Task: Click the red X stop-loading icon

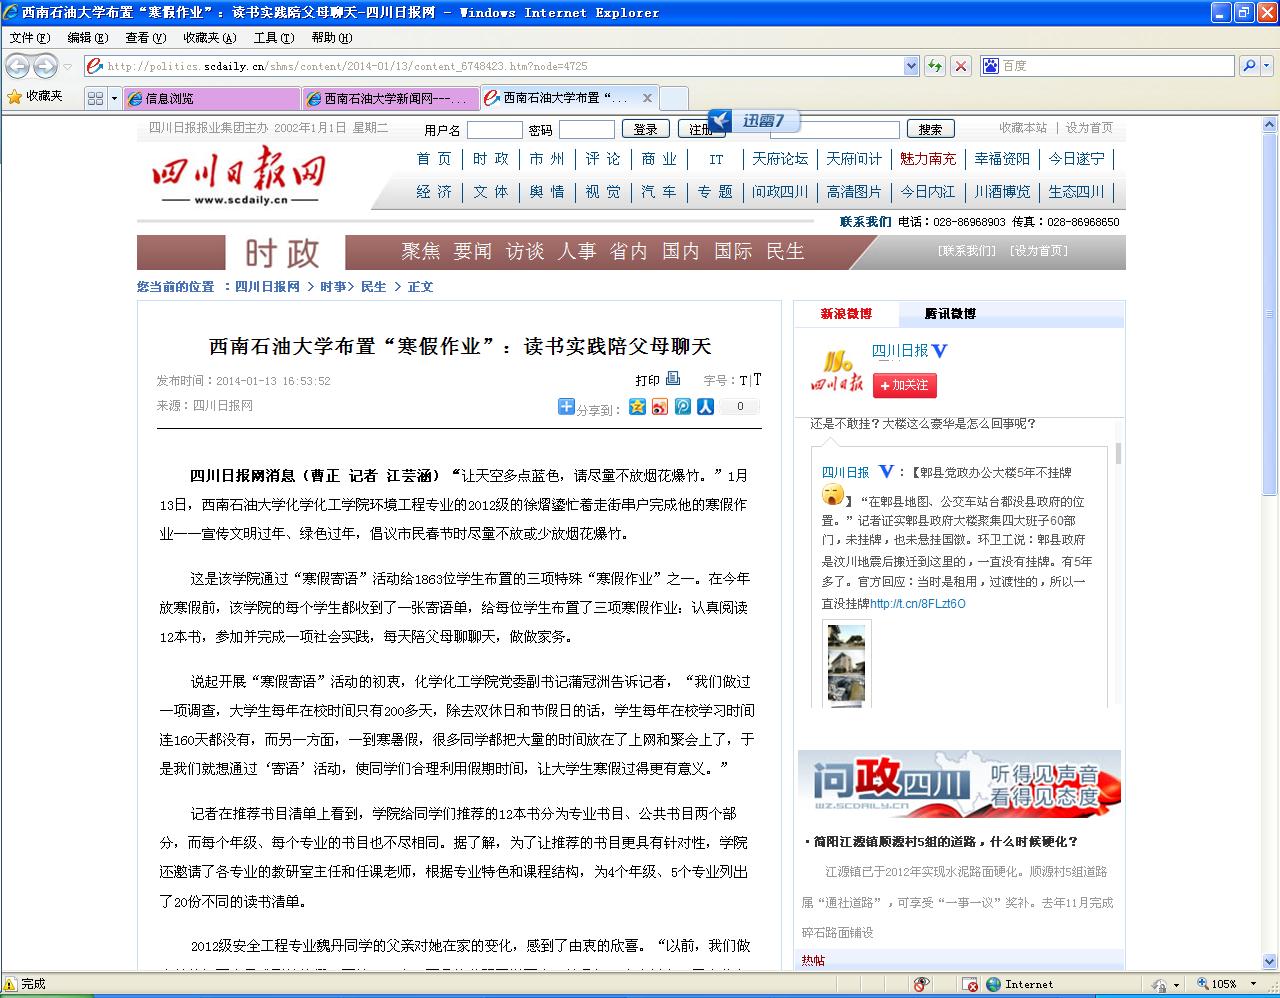Action: click(x=960, y=66)
